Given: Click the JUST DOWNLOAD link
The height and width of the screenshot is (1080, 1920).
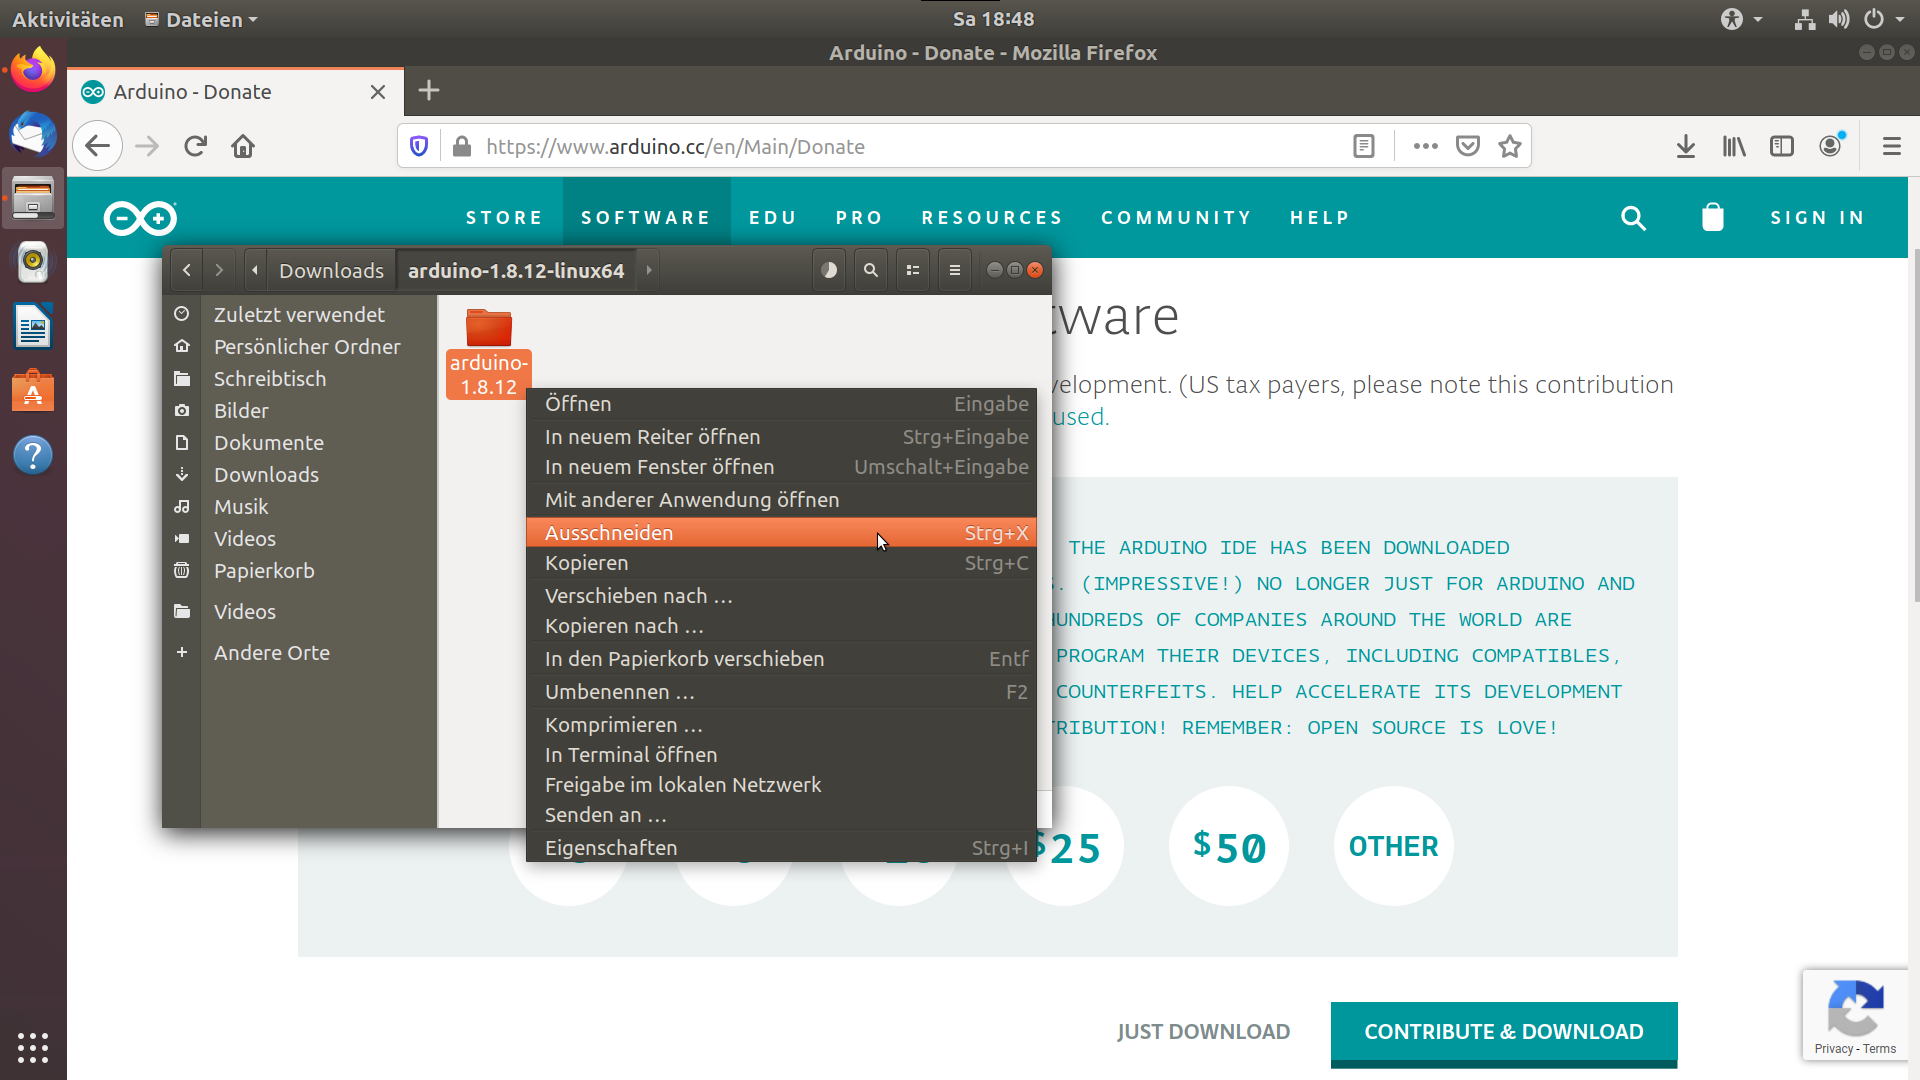Looking at the screenshot, I should coord(1203,1032).
